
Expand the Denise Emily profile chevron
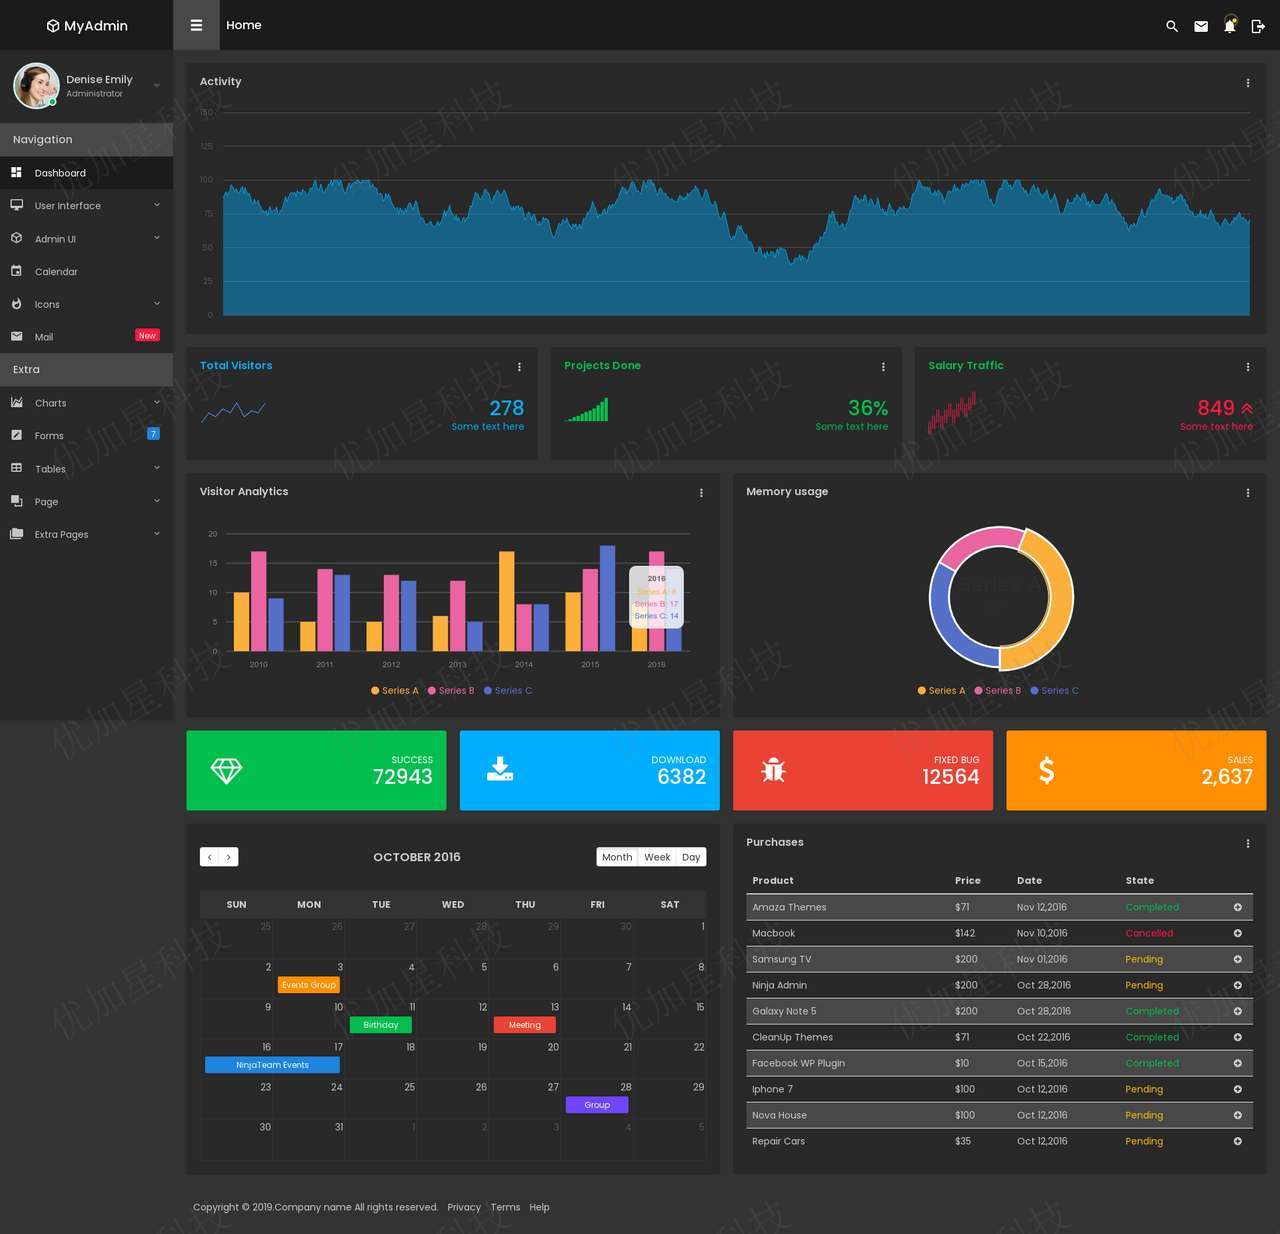coord(157,86)
